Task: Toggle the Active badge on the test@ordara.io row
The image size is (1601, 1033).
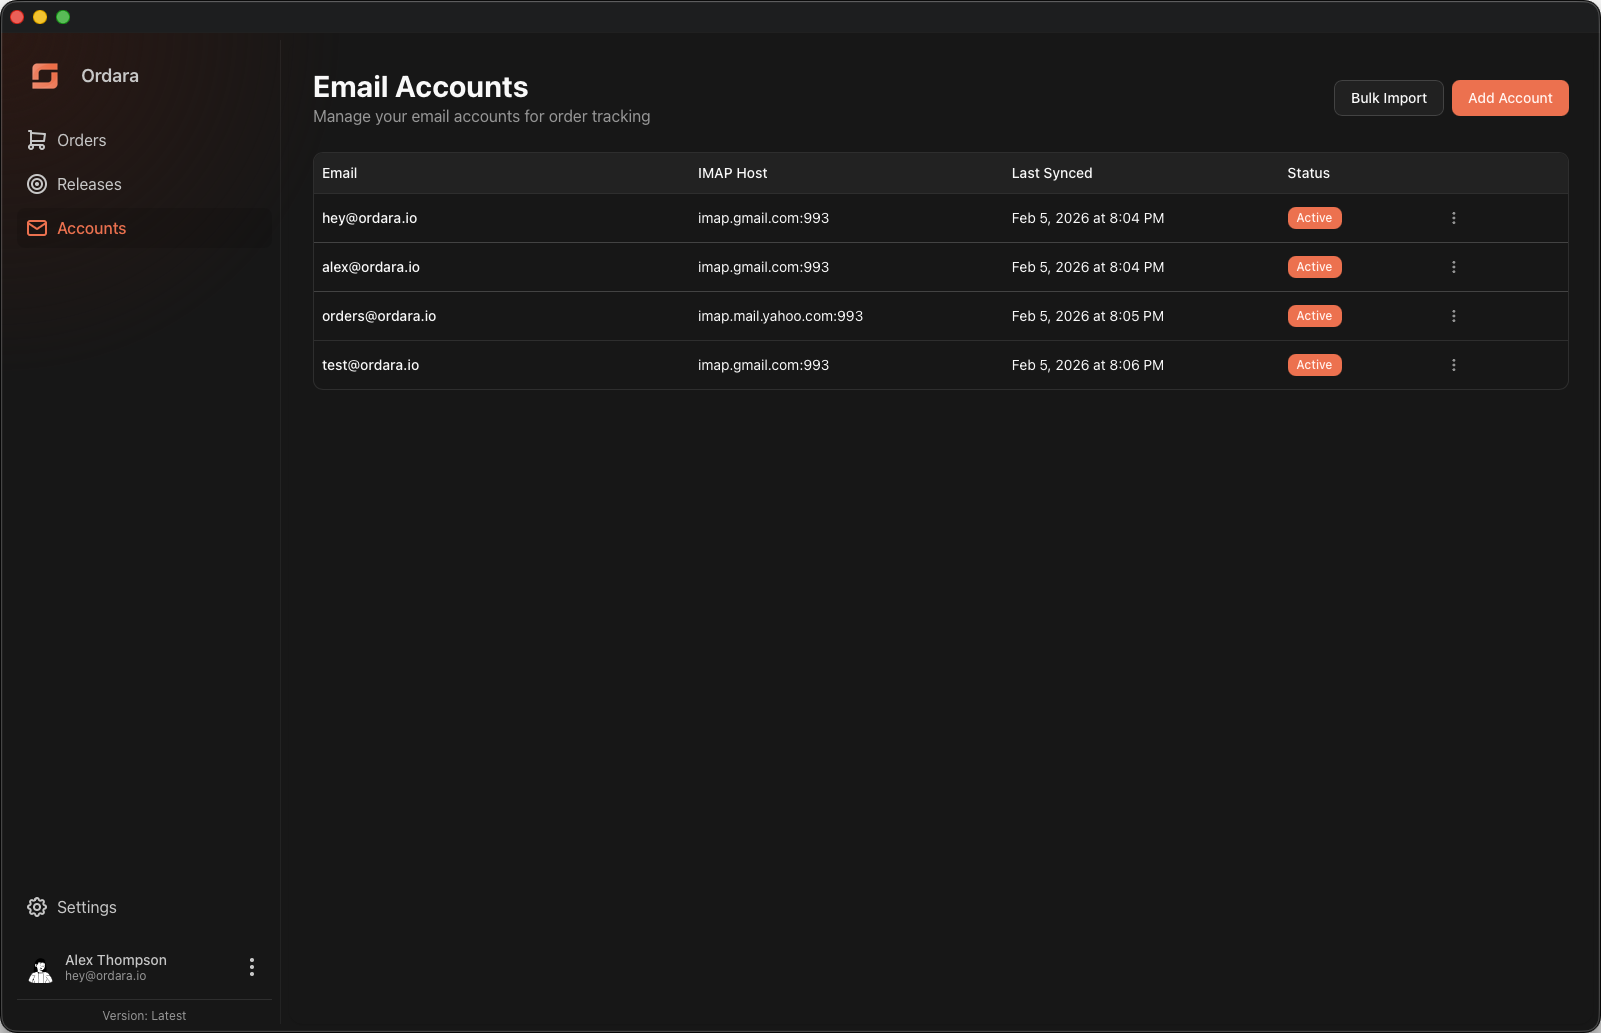Action: click(1314, 364)
